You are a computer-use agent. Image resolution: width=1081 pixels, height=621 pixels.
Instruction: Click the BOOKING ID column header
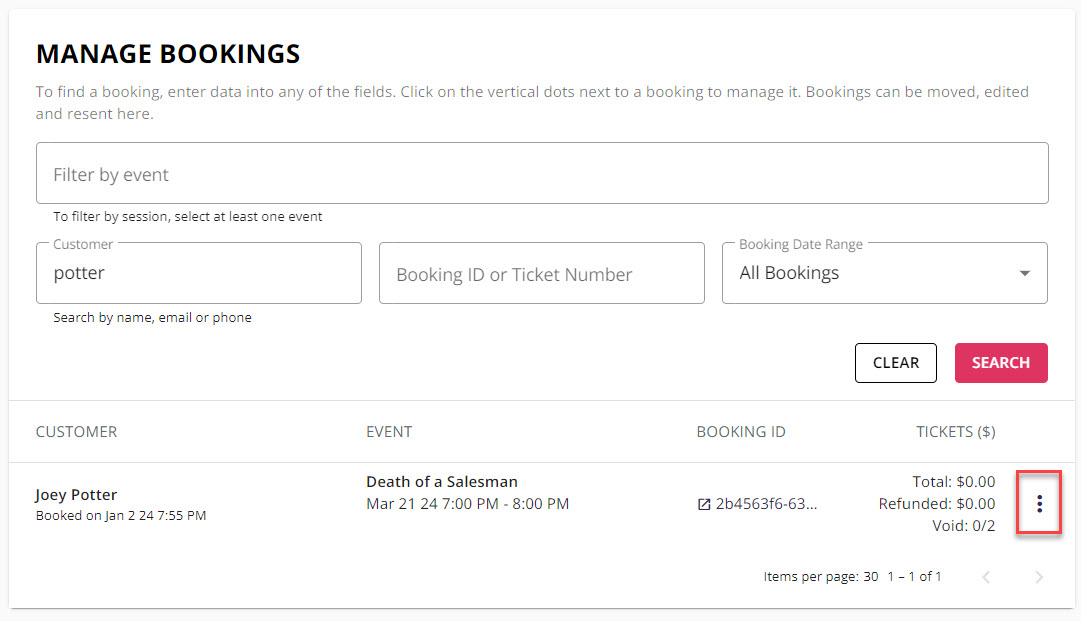coord(741,431)
